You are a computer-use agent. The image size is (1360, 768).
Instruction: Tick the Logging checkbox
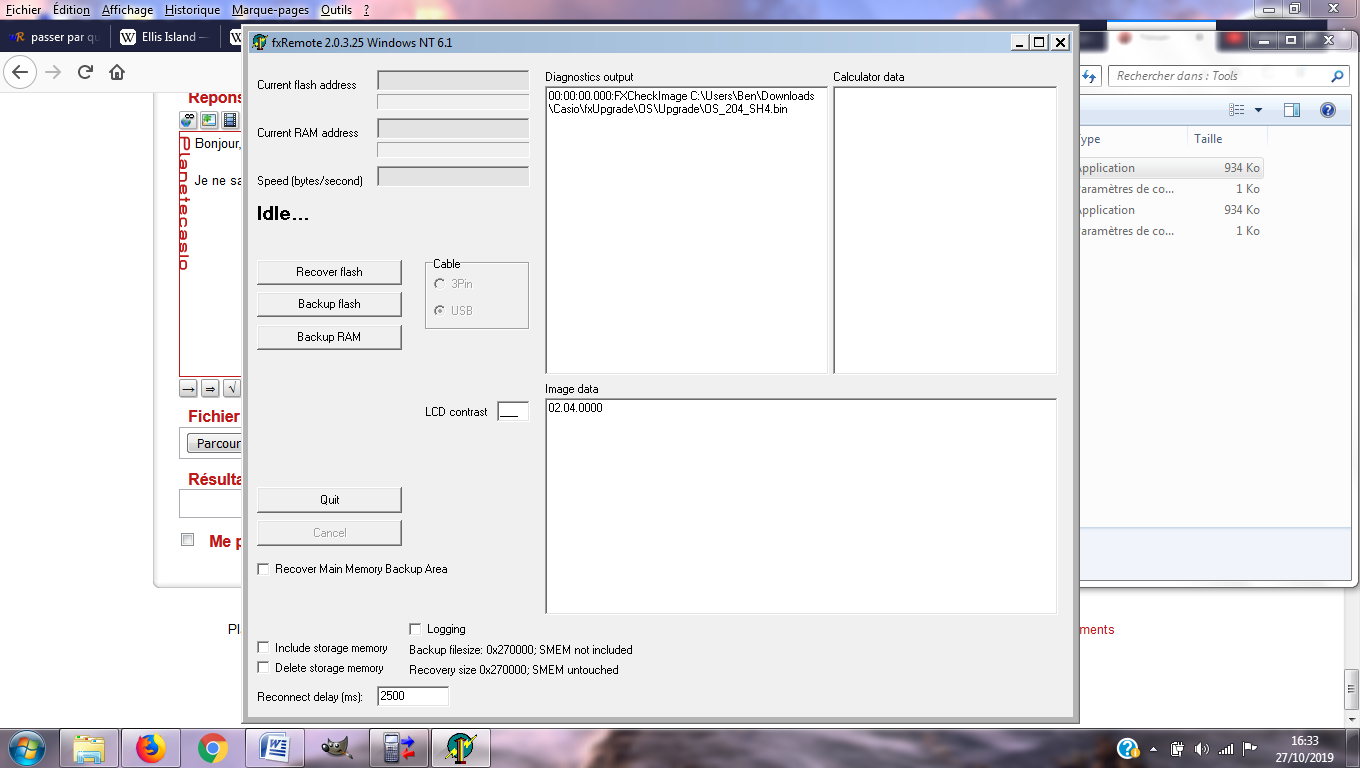(416, 629)
